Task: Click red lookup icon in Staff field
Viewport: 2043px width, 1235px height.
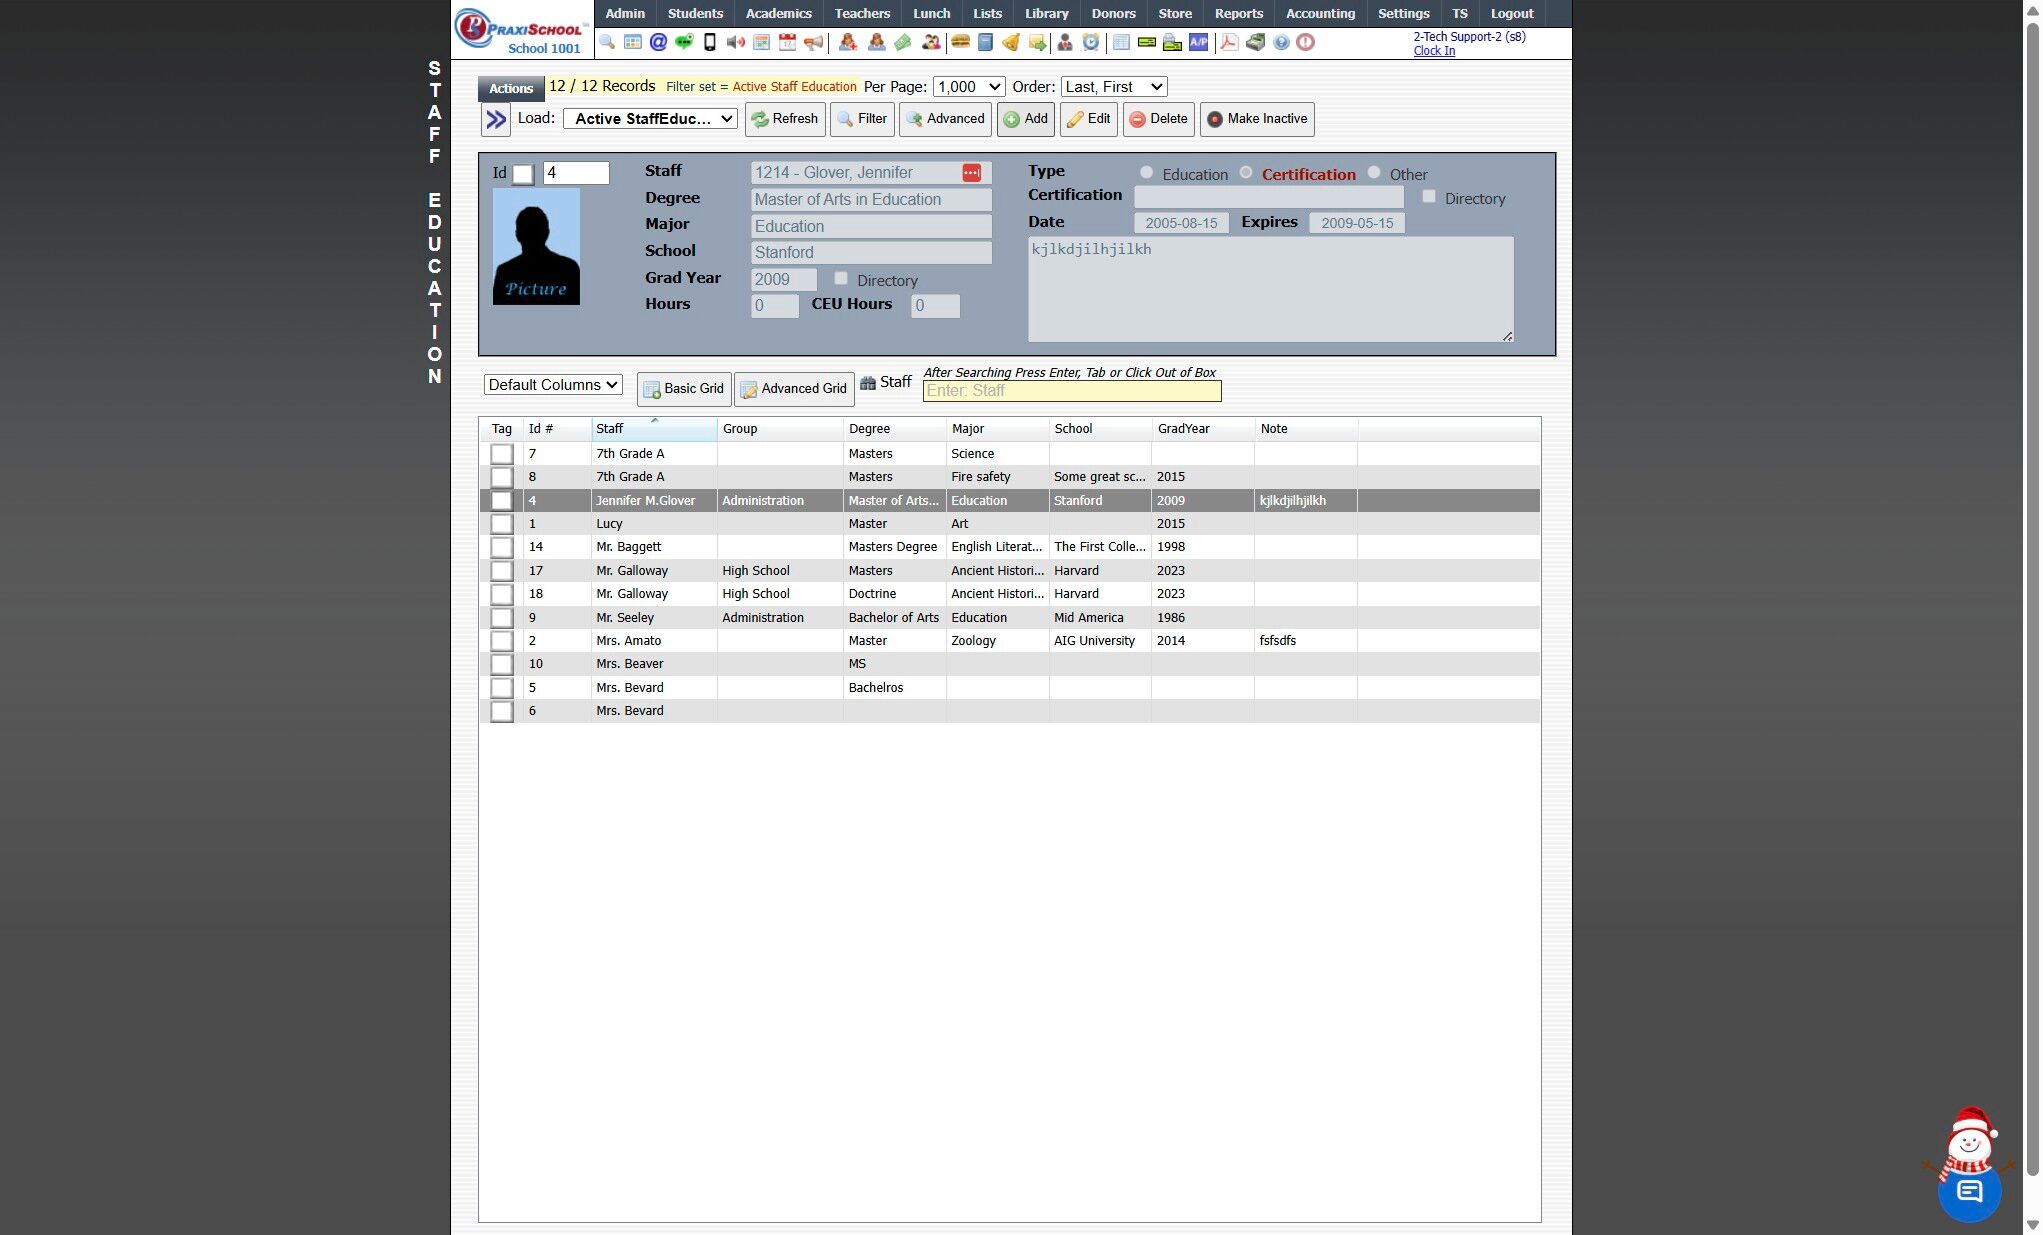Action: point(971,173)
